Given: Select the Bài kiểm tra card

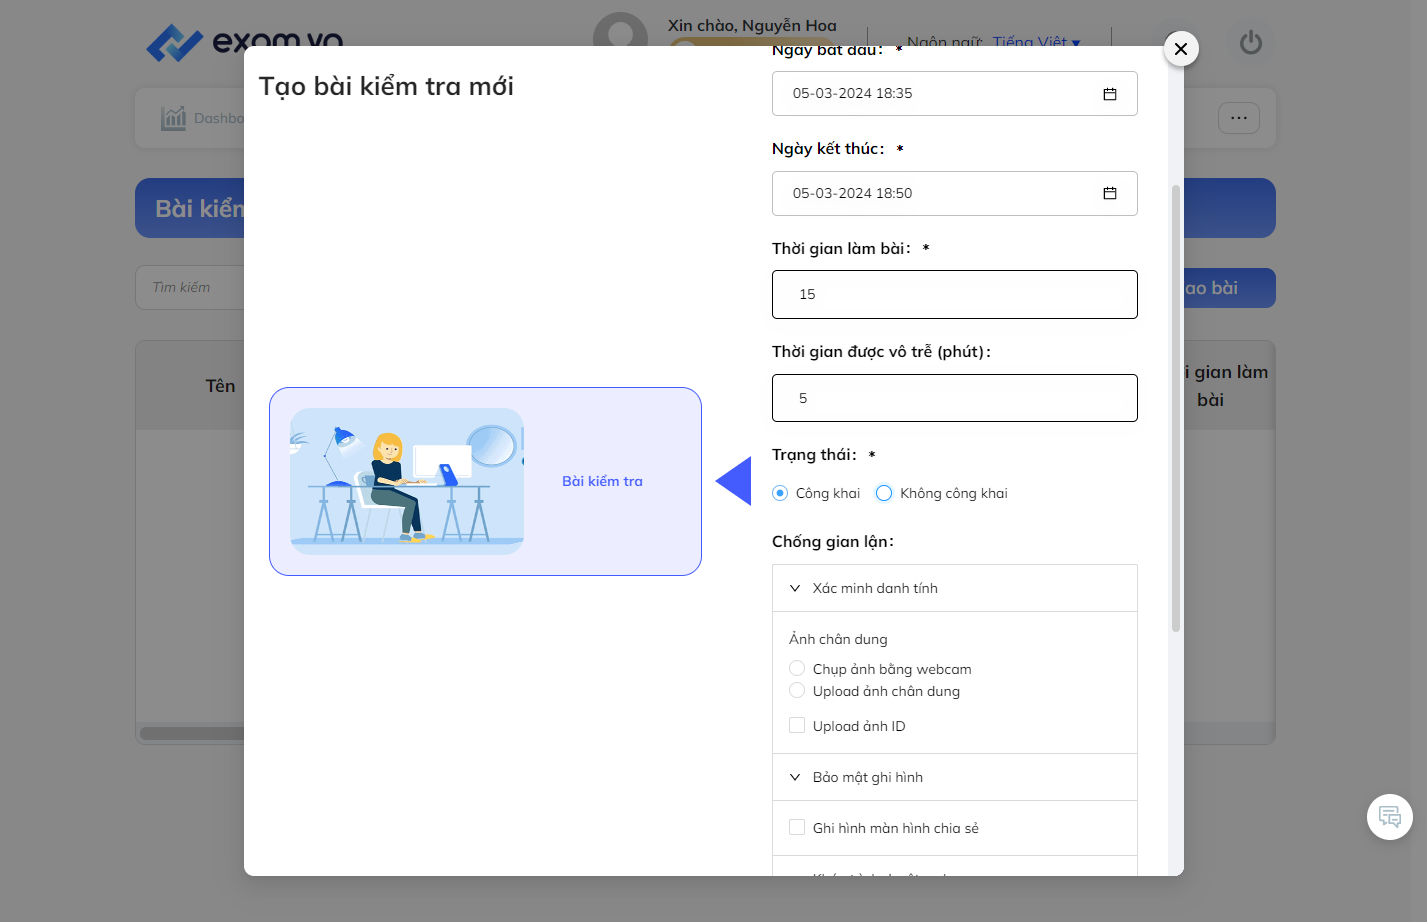Looking at the screenshot, I should (485, 481).
